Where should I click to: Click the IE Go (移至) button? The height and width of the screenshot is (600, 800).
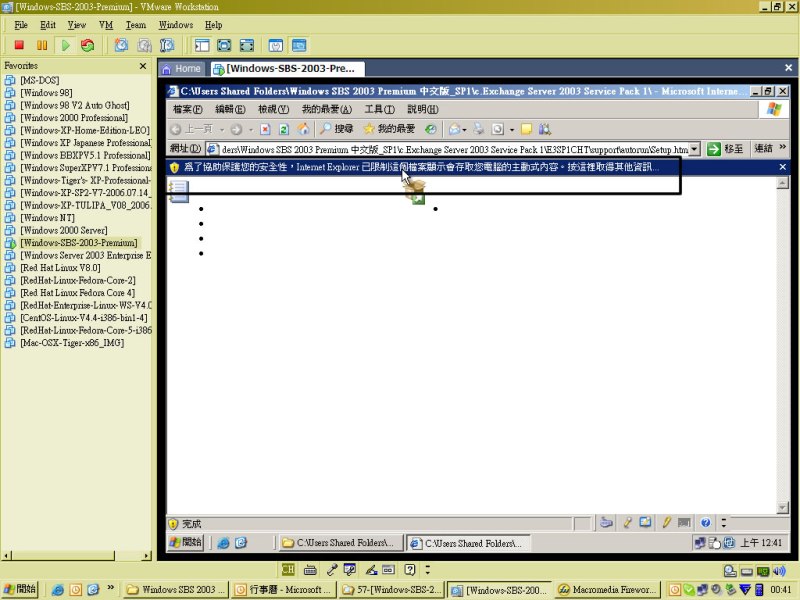[724, 149]
